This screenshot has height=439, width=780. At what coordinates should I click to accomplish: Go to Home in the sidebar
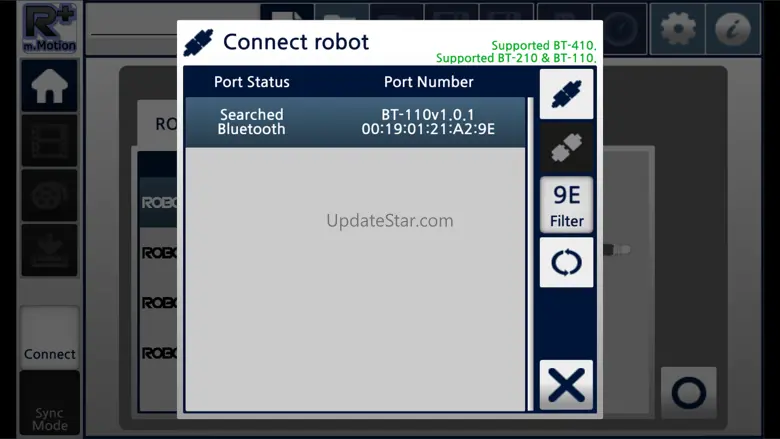(49, 86)
